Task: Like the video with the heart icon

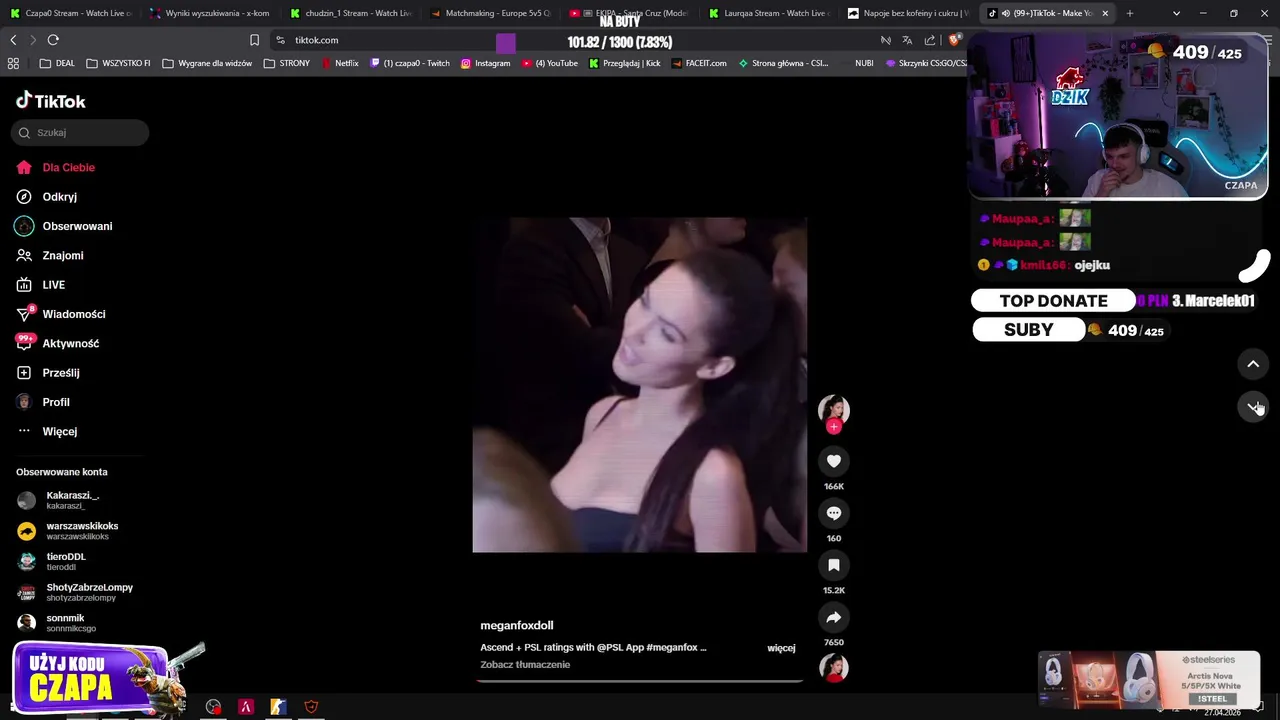Action: (x=833, y=461)
